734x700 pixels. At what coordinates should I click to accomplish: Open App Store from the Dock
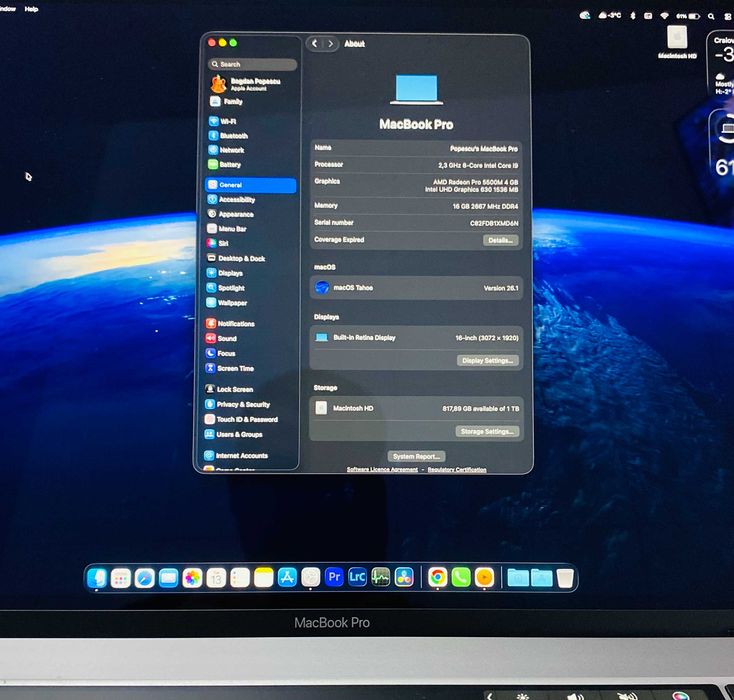287,578
